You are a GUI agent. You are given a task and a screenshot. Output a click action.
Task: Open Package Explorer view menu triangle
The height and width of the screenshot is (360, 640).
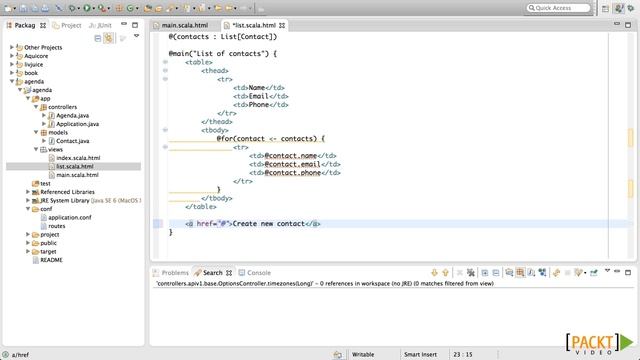tap(136, 36)
